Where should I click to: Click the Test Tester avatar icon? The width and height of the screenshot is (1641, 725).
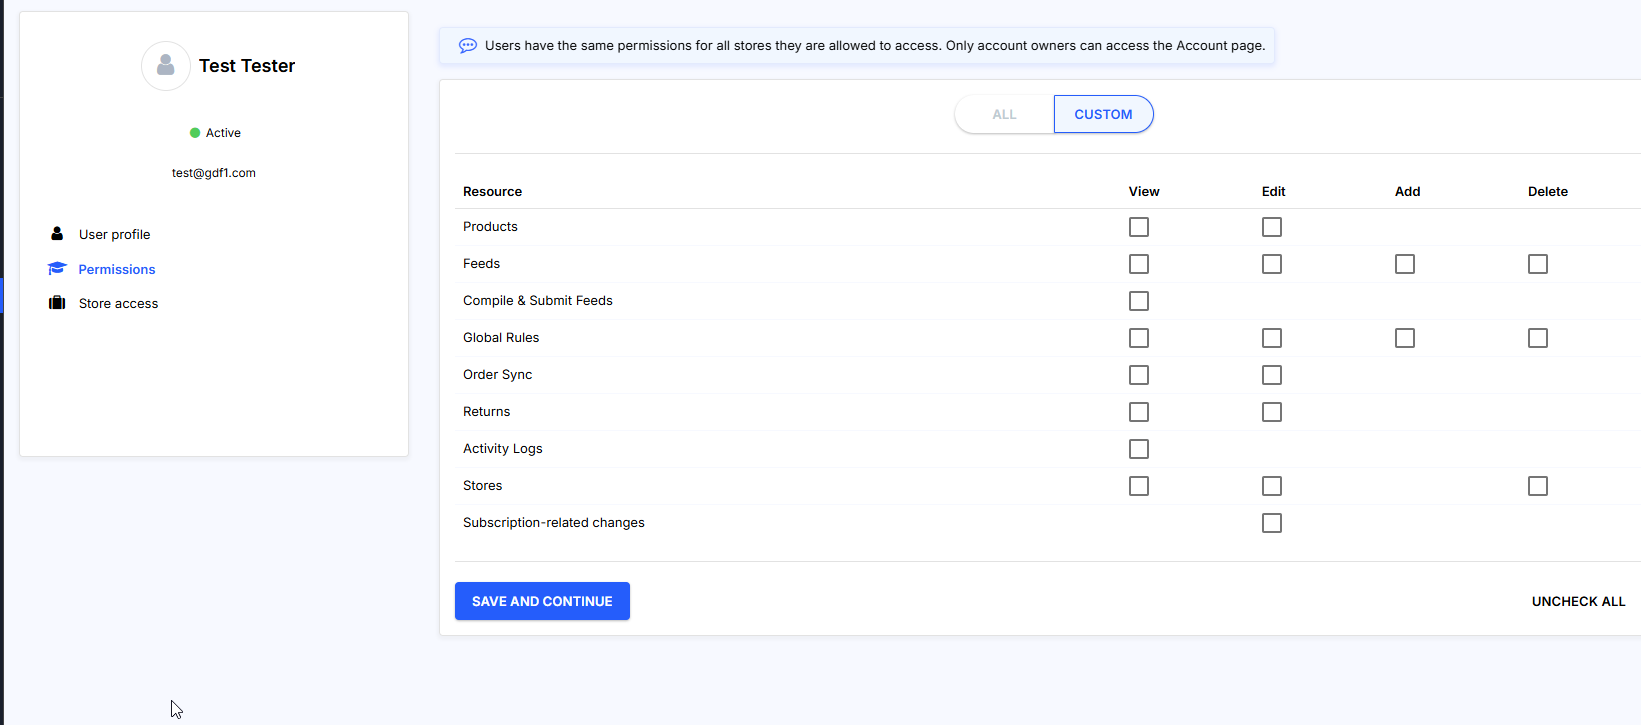(x=166, y=66)
